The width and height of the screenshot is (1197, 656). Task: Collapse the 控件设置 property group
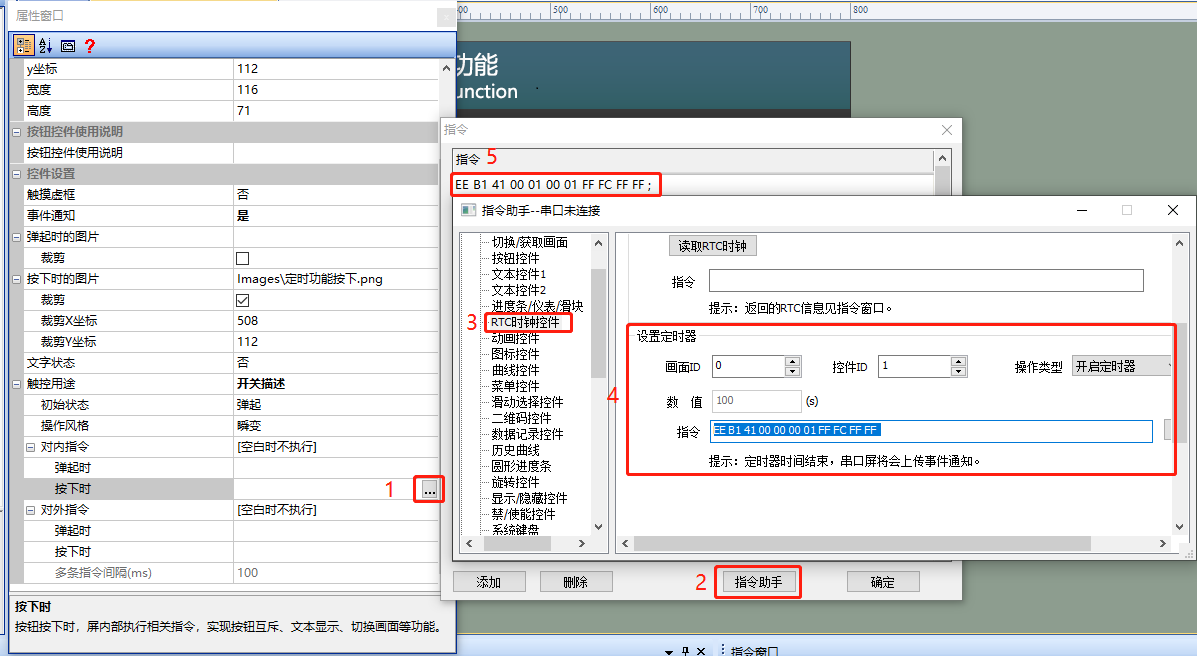(x=16, y=174)
